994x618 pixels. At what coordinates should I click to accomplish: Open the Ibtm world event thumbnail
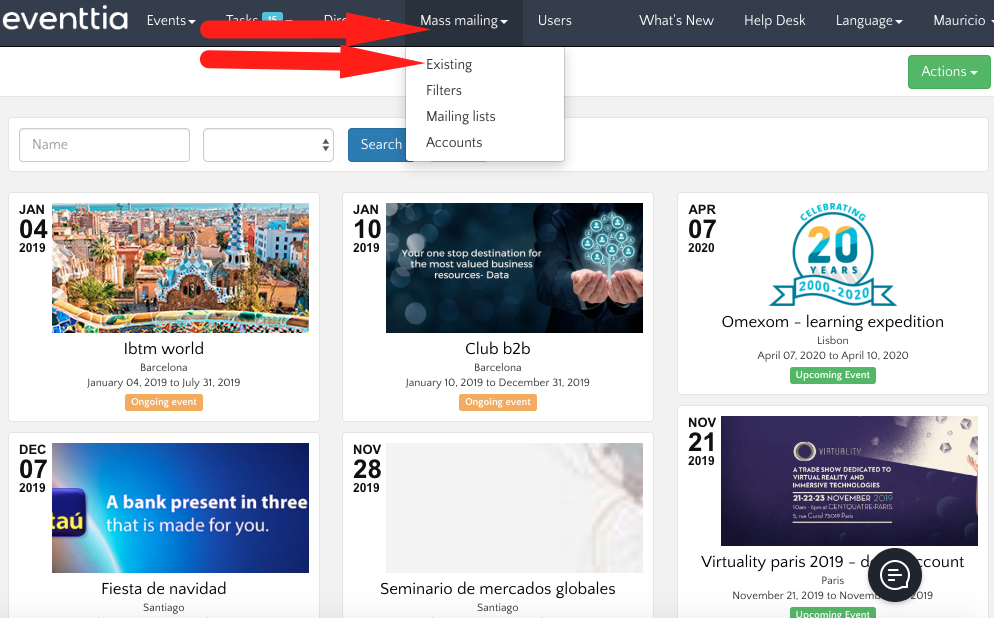coord(180,268)
